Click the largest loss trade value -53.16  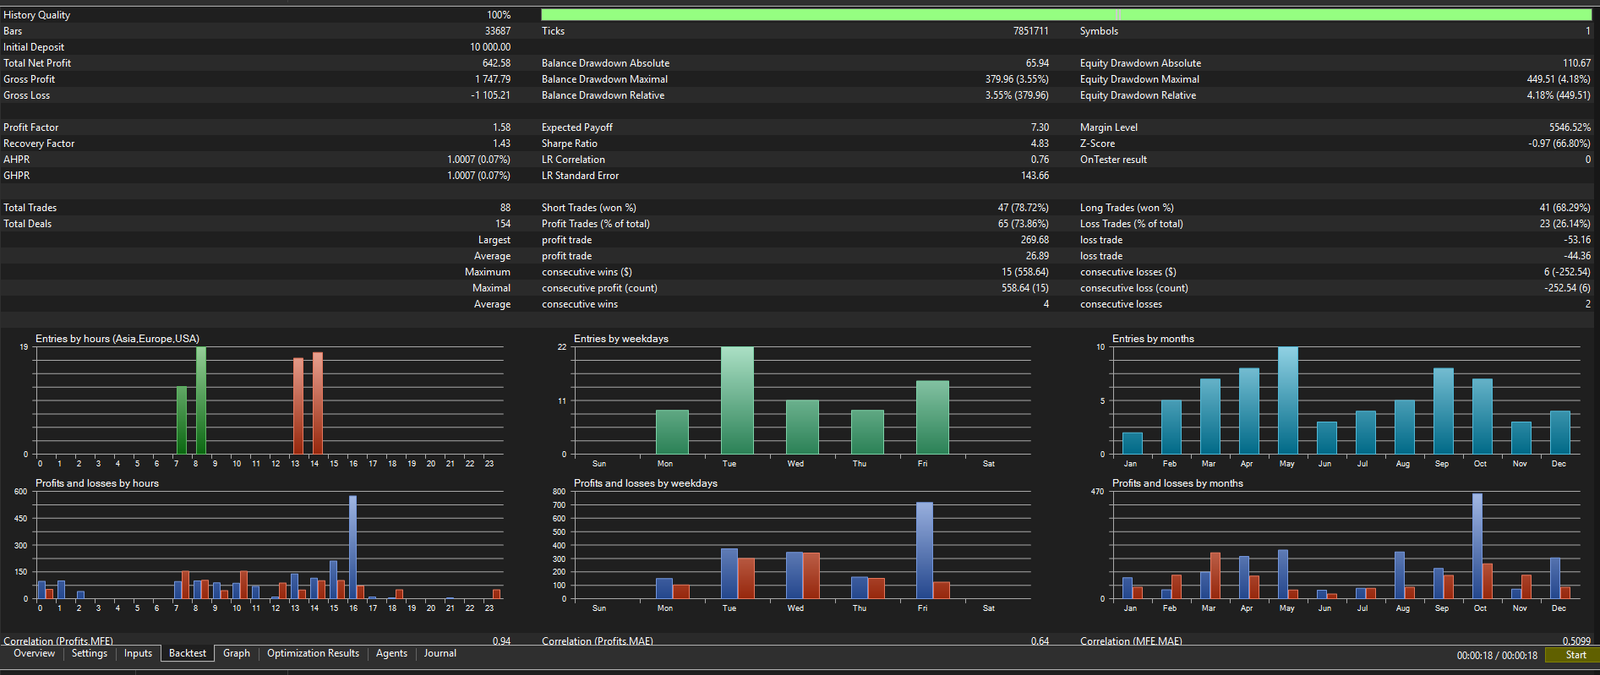point(1577,240)
